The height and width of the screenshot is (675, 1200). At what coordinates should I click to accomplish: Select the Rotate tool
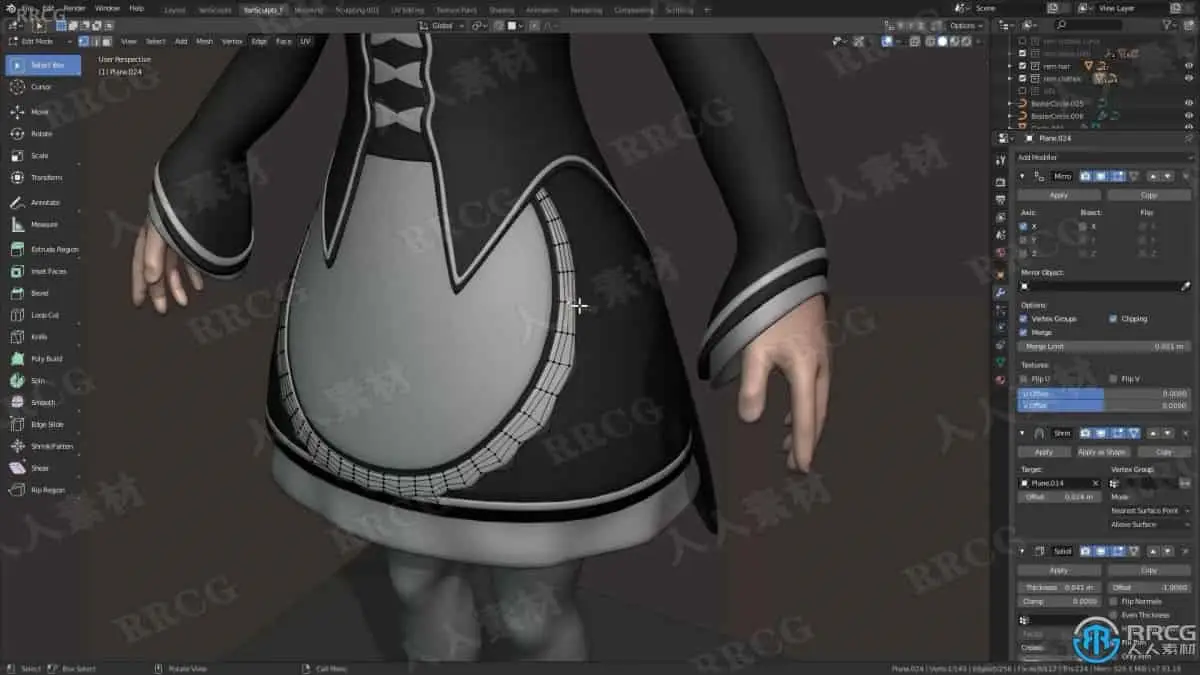pyautogui.click(x=41, y=134)
